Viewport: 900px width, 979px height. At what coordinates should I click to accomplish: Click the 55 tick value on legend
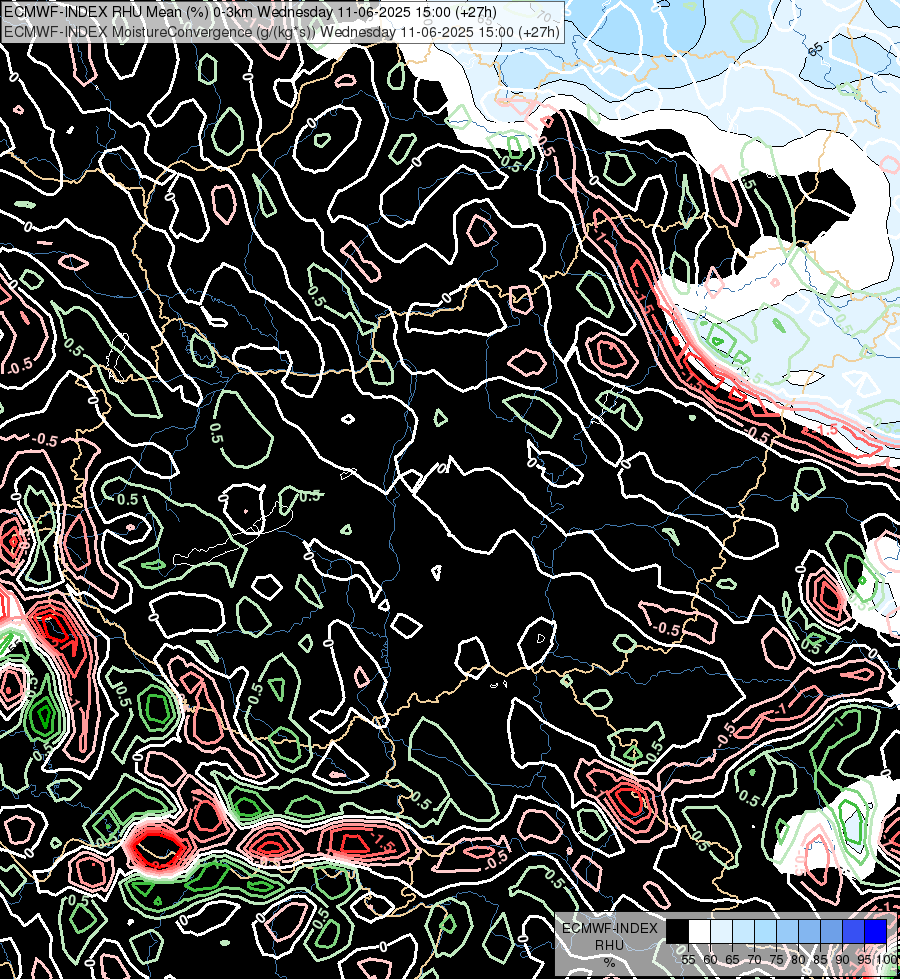688,960
